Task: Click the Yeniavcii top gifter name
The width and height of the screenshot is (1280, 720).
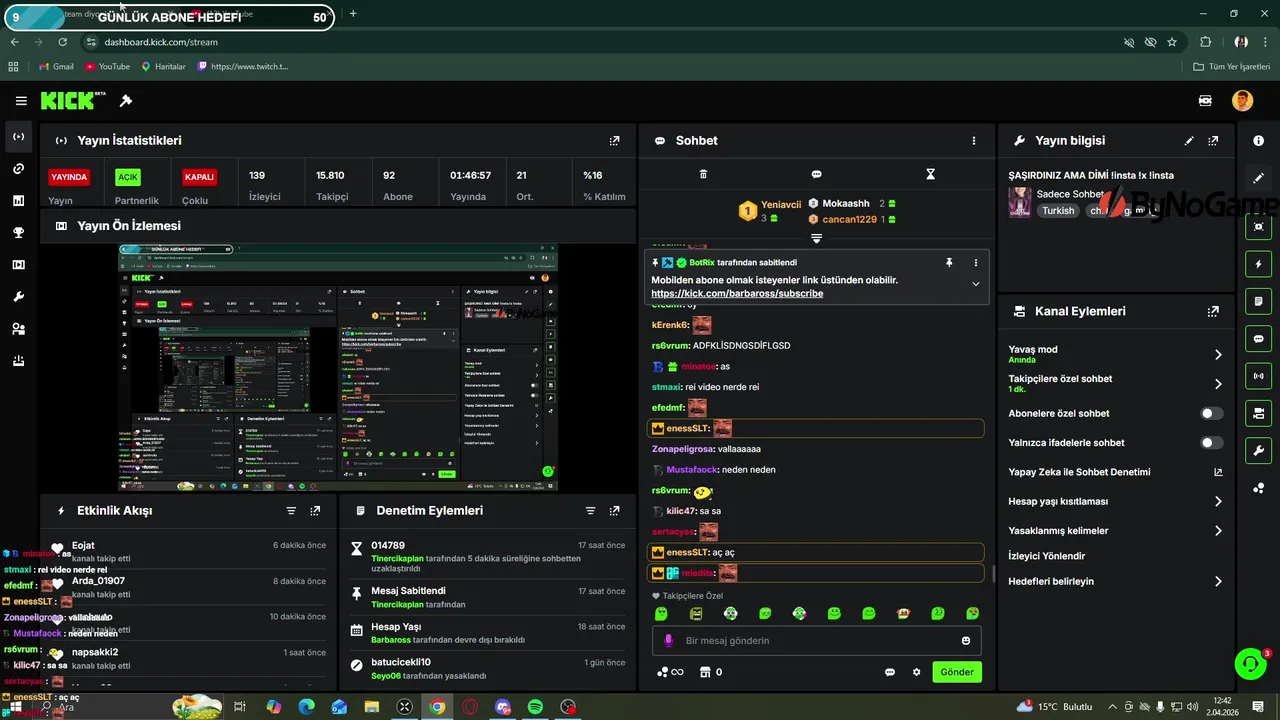Action: (x=781, y=205)
